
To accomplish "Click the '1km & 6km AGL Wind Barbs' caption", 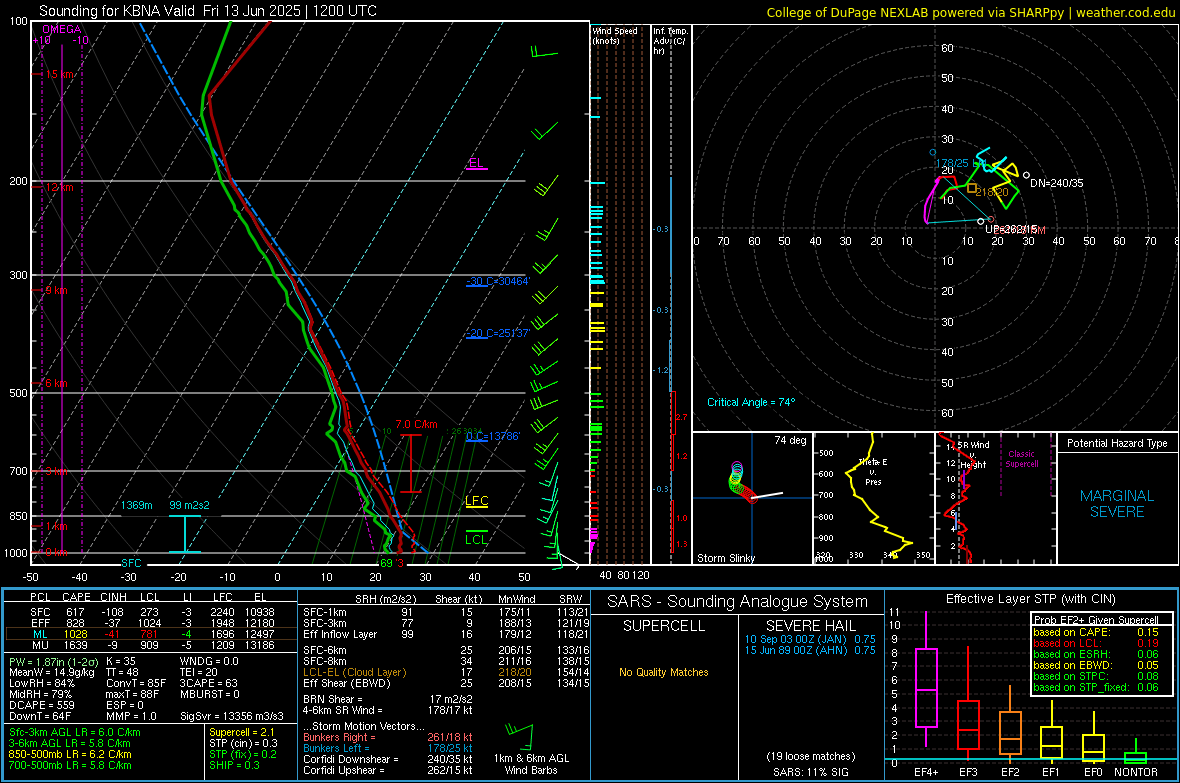I will click(531, 764).
